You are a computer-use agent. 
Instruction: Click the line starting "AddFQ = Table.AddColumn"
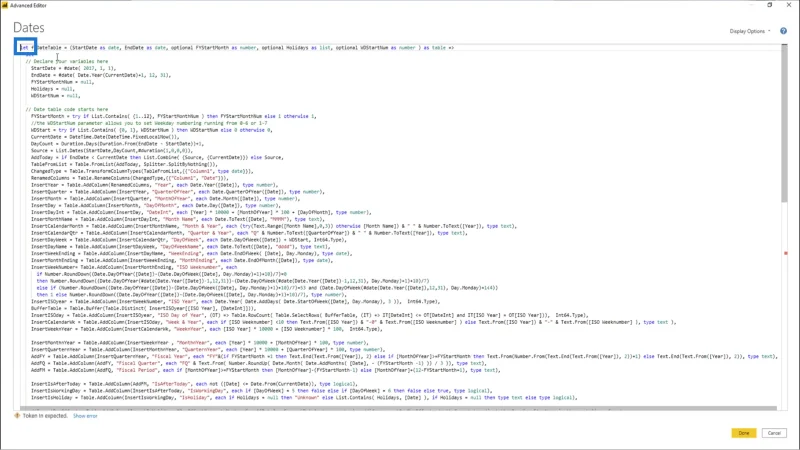[258, 363]
